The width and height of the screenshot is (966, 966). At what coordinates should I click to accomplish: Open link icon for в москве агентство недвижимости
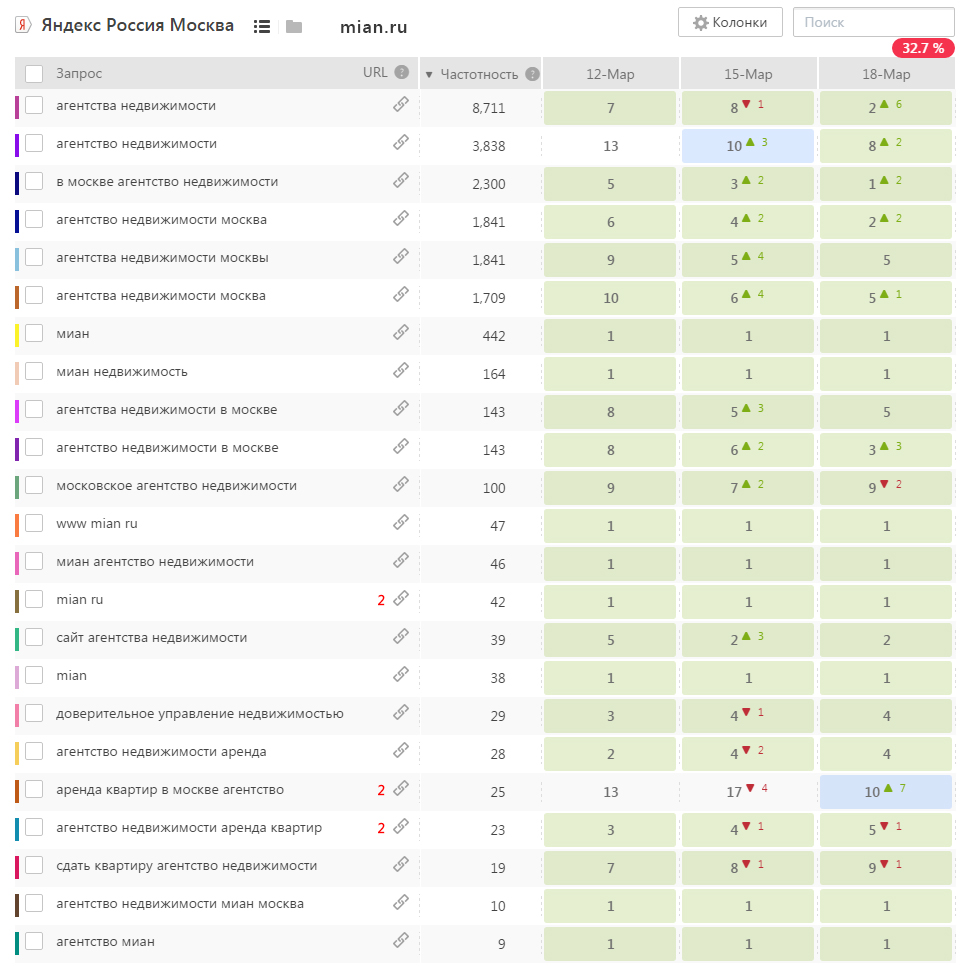pos(401,181)
